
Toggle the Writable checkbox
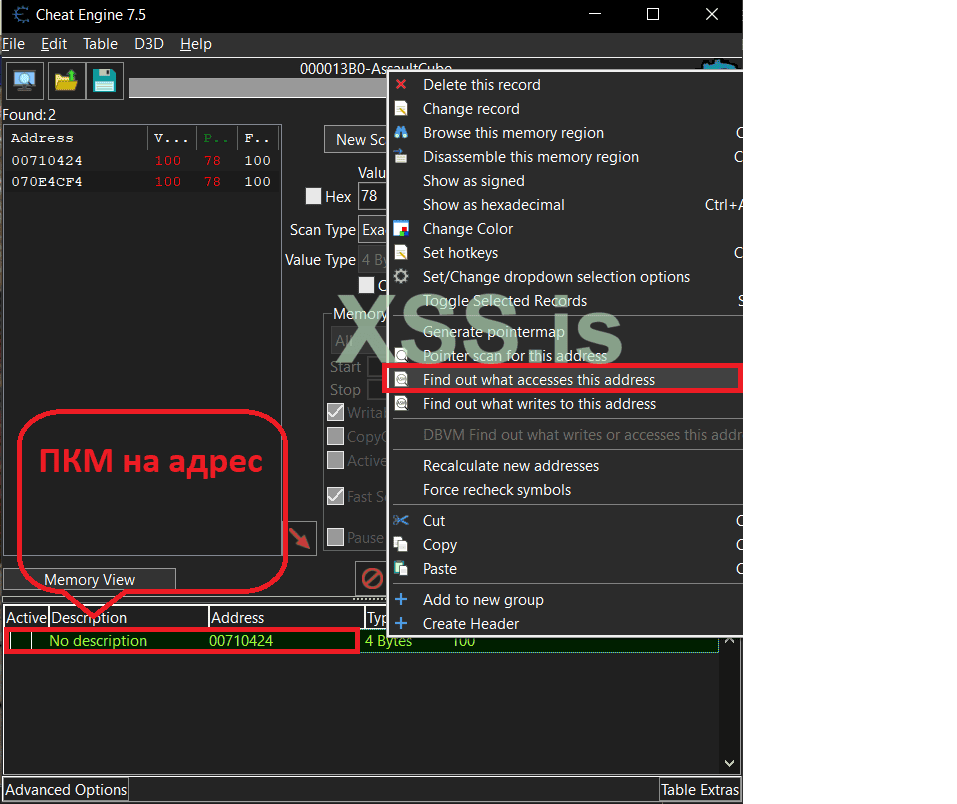pyautogui.click(x=335, y=412)
